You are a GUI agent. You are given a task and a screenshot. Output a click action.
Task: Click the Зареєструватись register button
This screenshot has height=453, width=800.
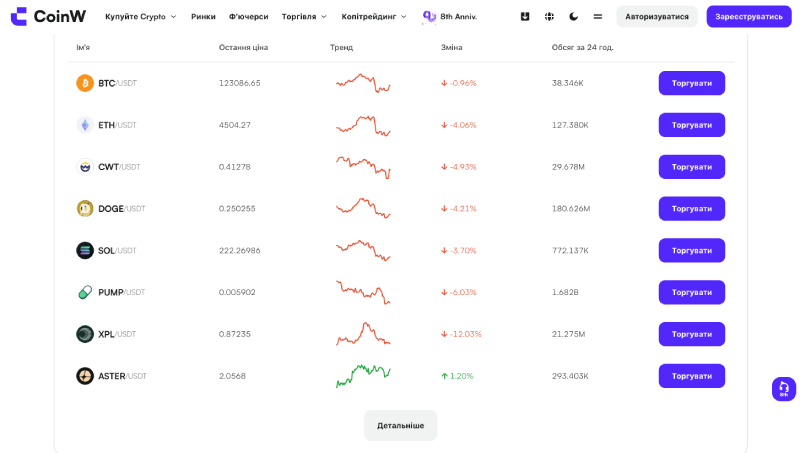point(748,17)
